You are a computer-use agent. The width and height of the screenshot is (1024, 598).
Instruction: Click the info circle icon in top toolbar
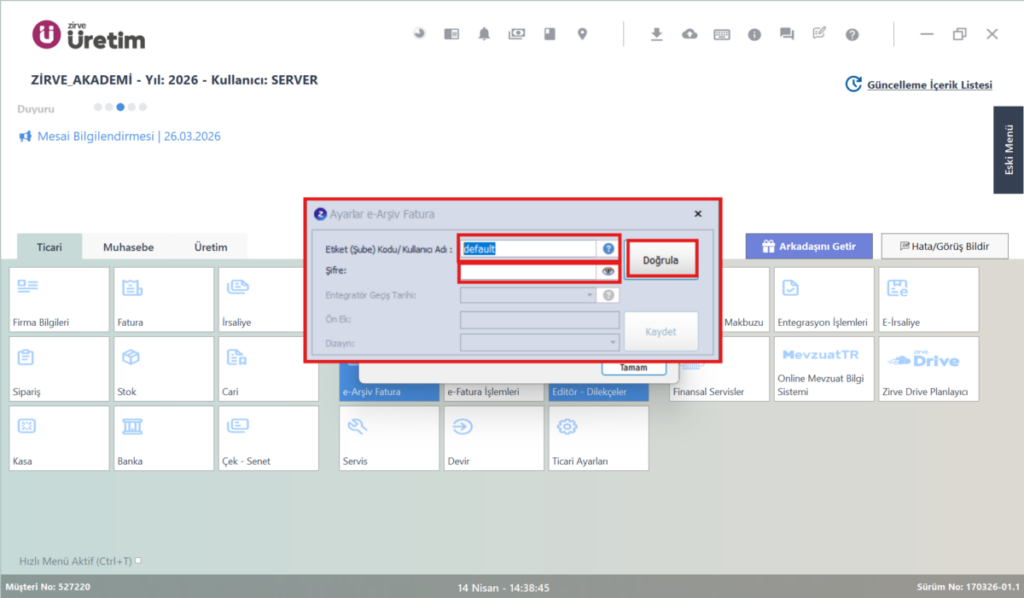[754, 35]
